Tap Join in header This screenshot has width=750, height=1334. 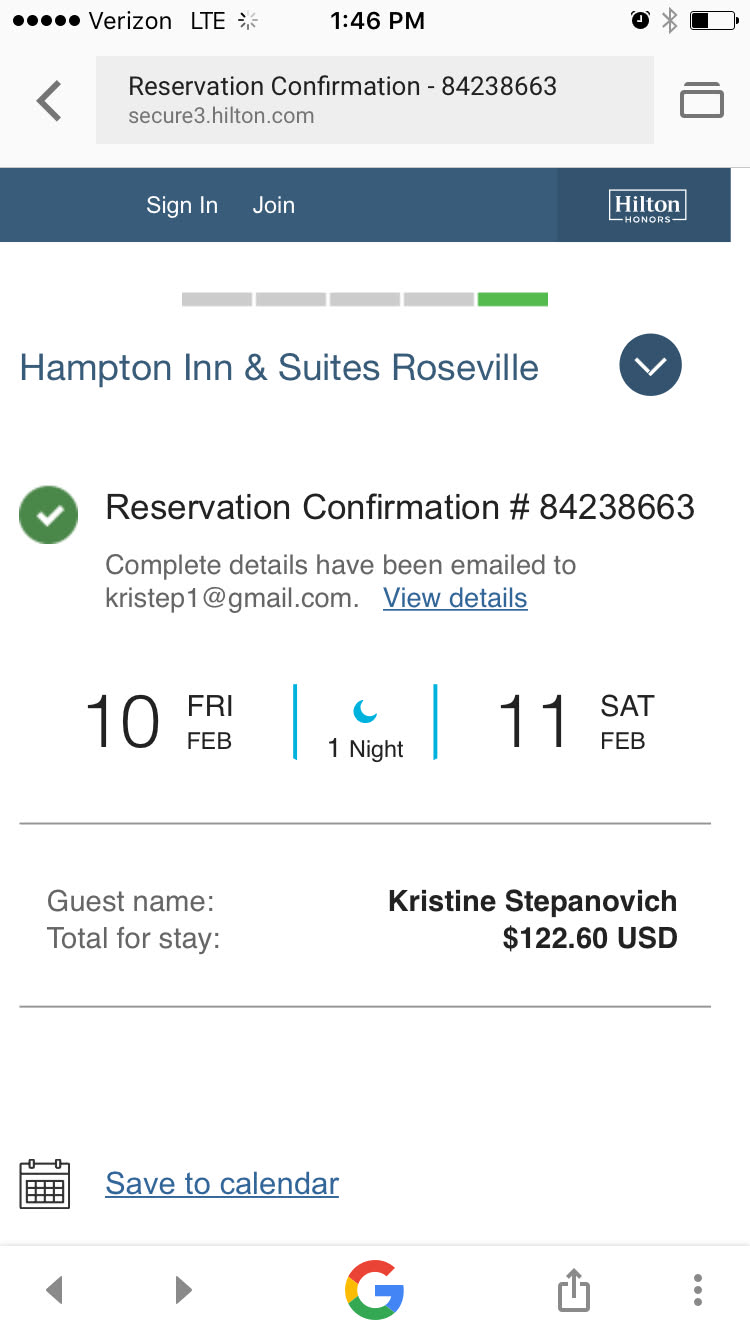pos(273,206)
